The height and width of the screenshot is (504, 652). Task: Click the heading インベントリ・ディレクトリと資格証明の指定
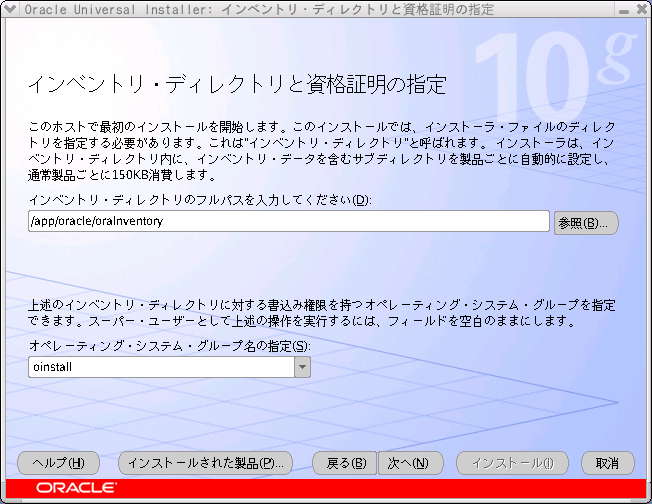click(237, 84)
